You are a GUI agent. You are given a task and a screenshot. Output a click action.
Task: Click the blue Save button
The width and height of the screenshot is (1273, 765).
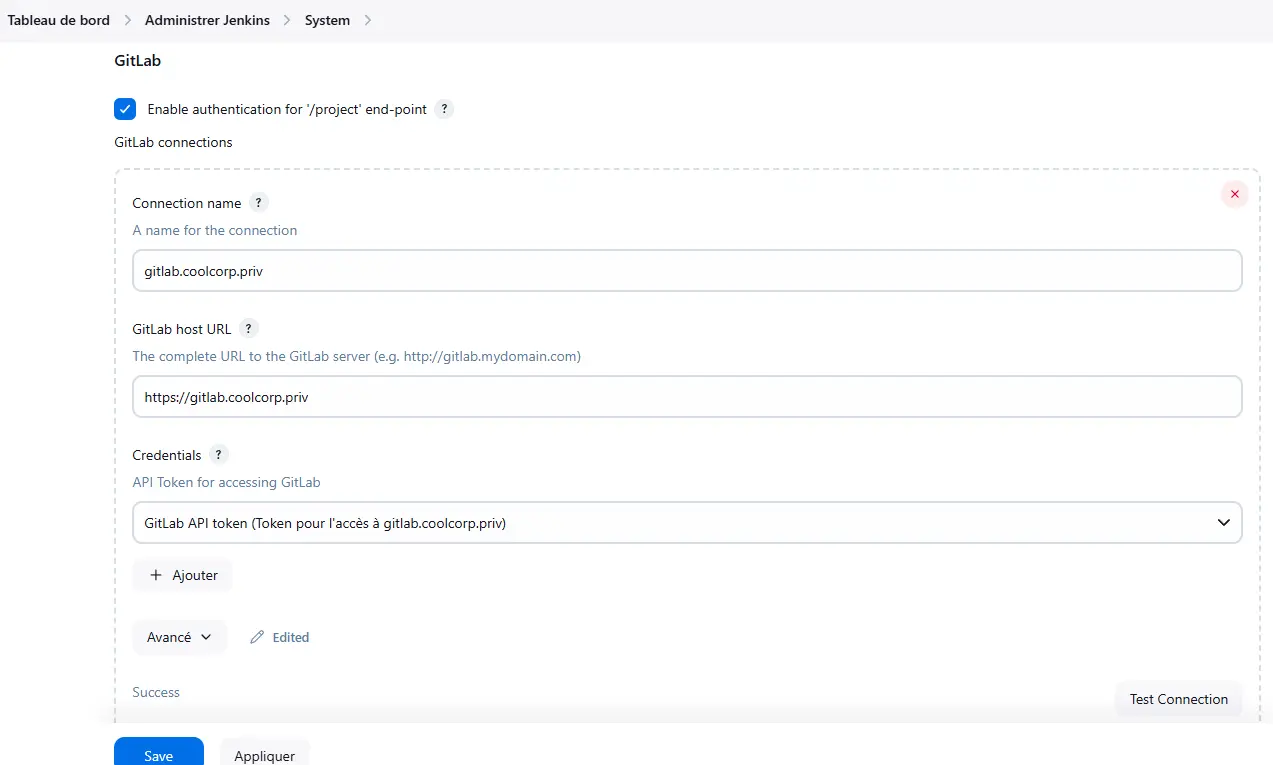158,755
